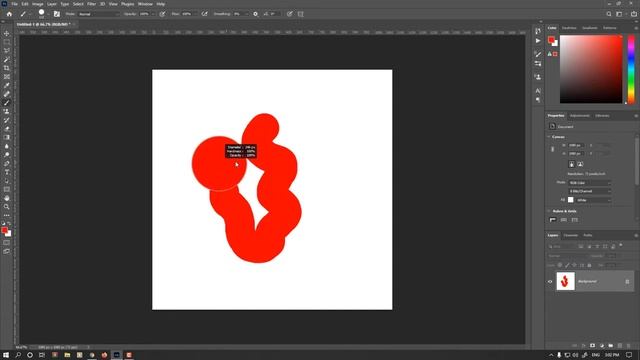The height and width of the screenshot is (360, 640).
Task: Set canvas to landscape orientation
Action: tap(580, 164)
